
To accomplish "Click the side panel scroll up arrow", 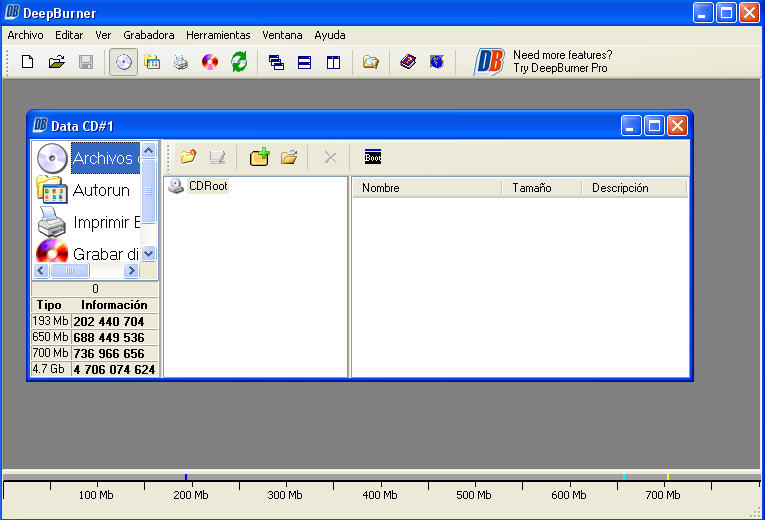I will point(149,150).
